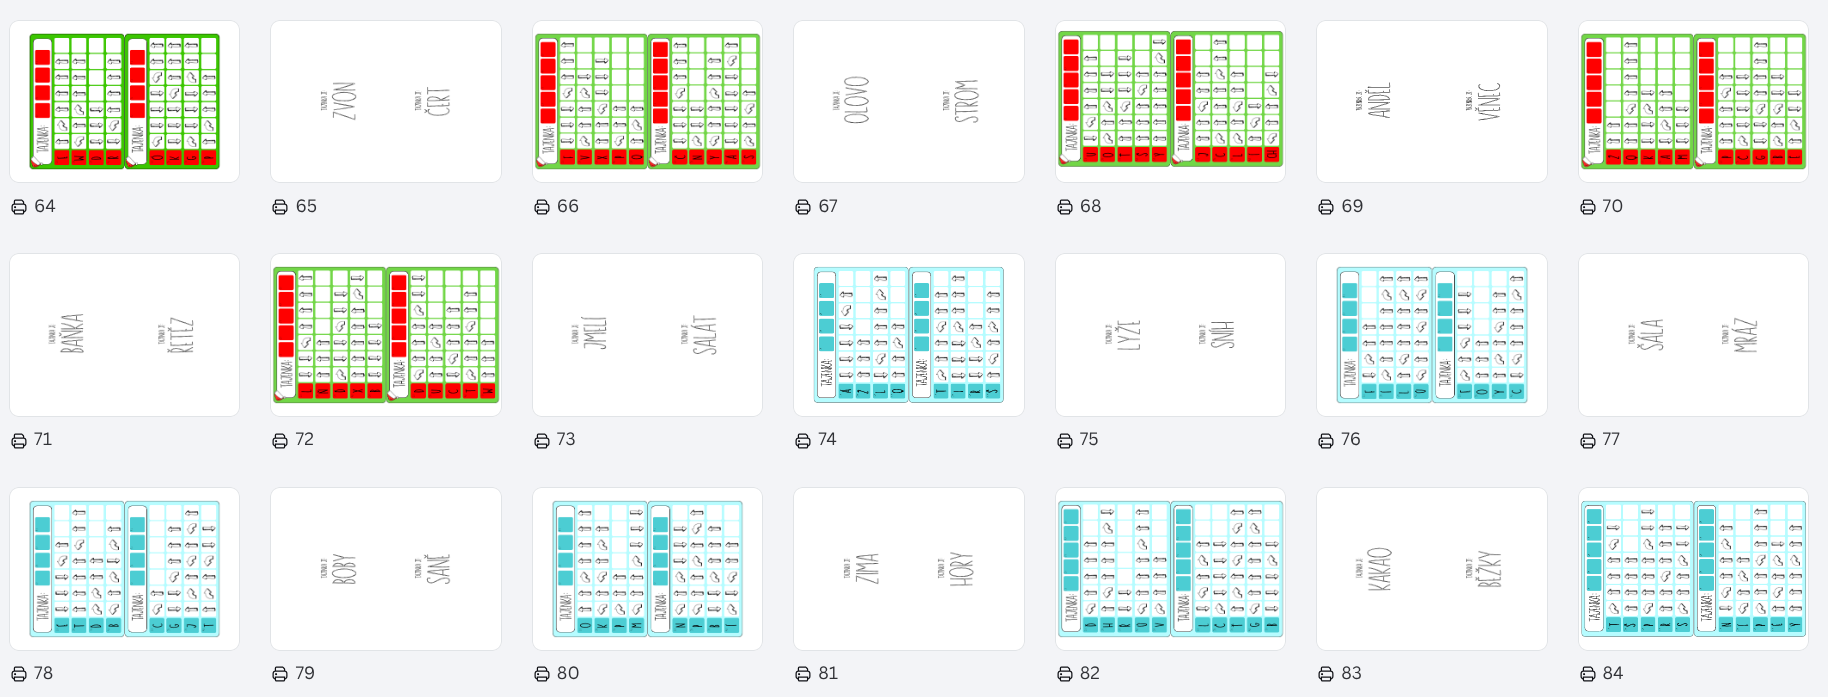Open the ZIMA and HORY page thumbnail
This screenshot has height=697, width=1828.
click(908, 568)
